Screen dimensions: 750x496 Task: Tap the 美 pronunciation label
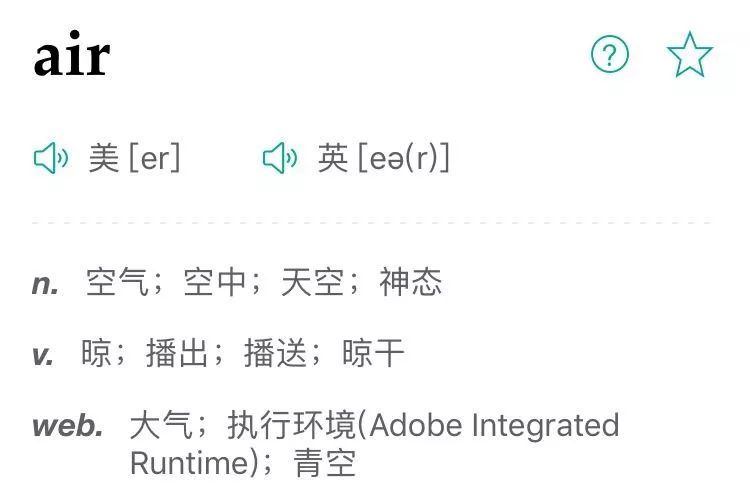coord(104,158)
